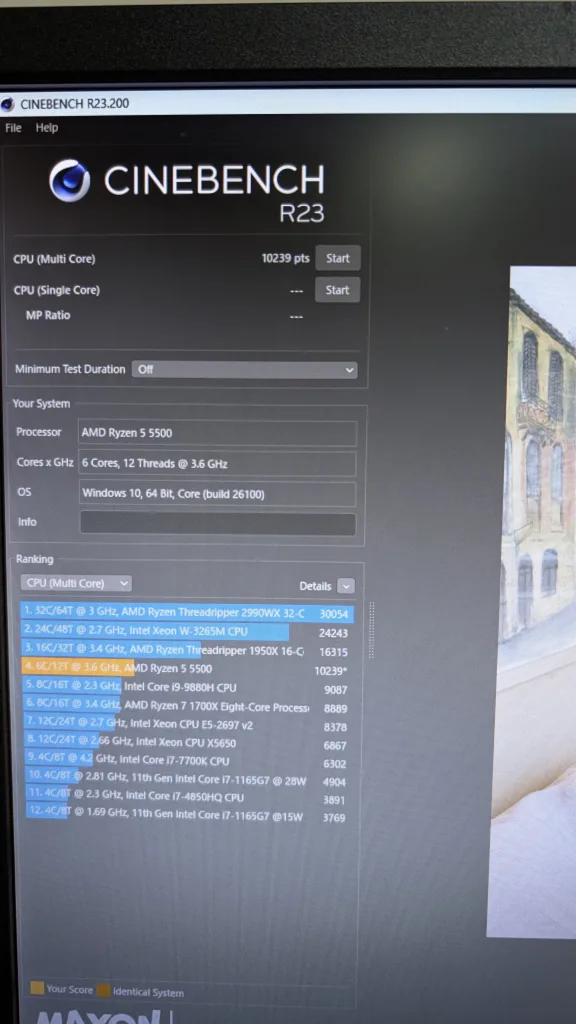The height and width of the screenshot is (1024, 576).
Task: Select the Intel Core i7-4850HQ ranking row
Action: tap(187, 797)
